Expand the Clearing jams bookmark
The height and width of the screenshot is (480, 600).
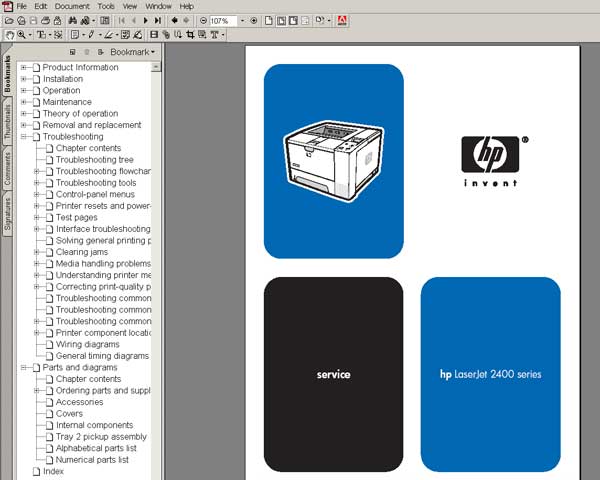click(37, 252)
